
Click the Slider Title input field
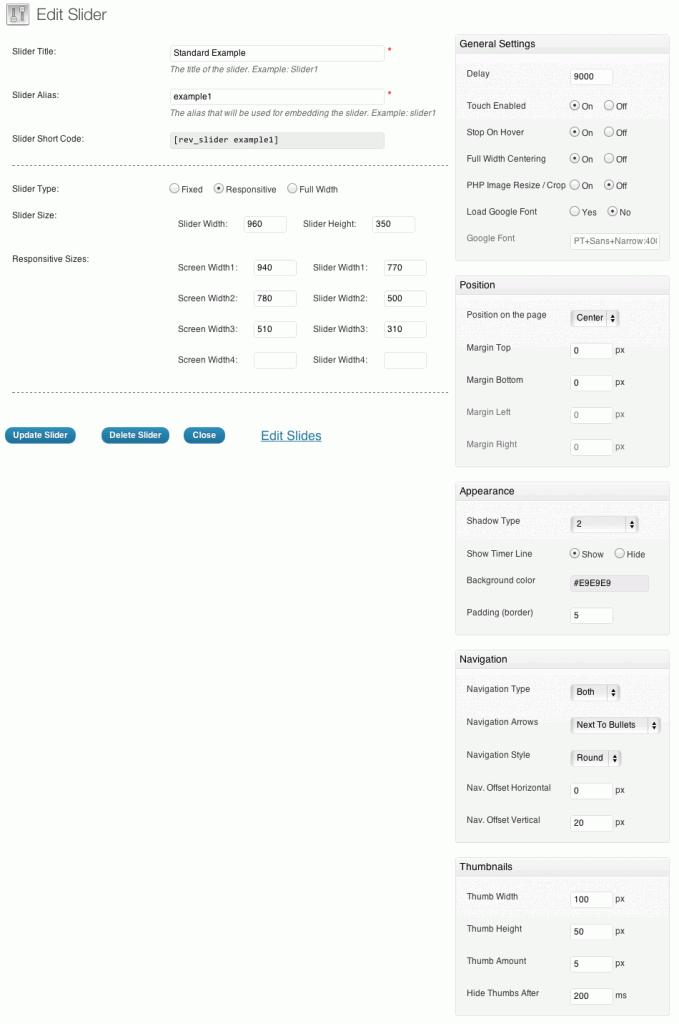277,53
